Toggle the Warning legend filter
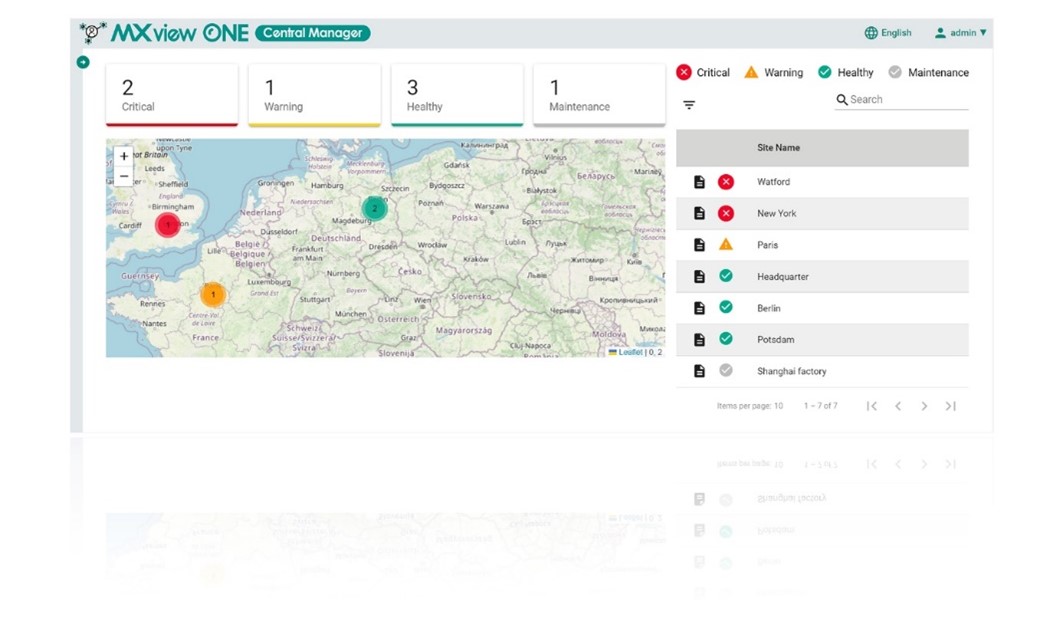This screenshot has width=1063, height=618. (774, 73)
